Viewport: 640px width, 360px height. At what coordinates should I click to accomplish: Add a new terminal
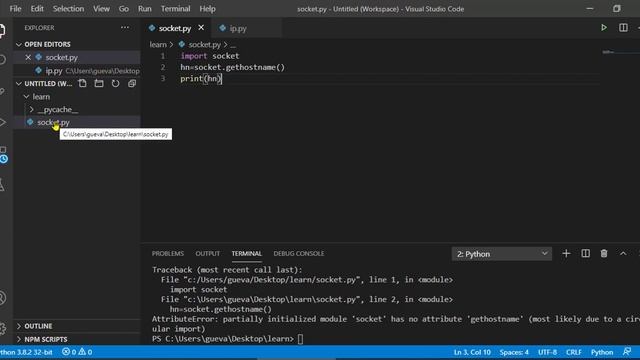coord(566,253)
